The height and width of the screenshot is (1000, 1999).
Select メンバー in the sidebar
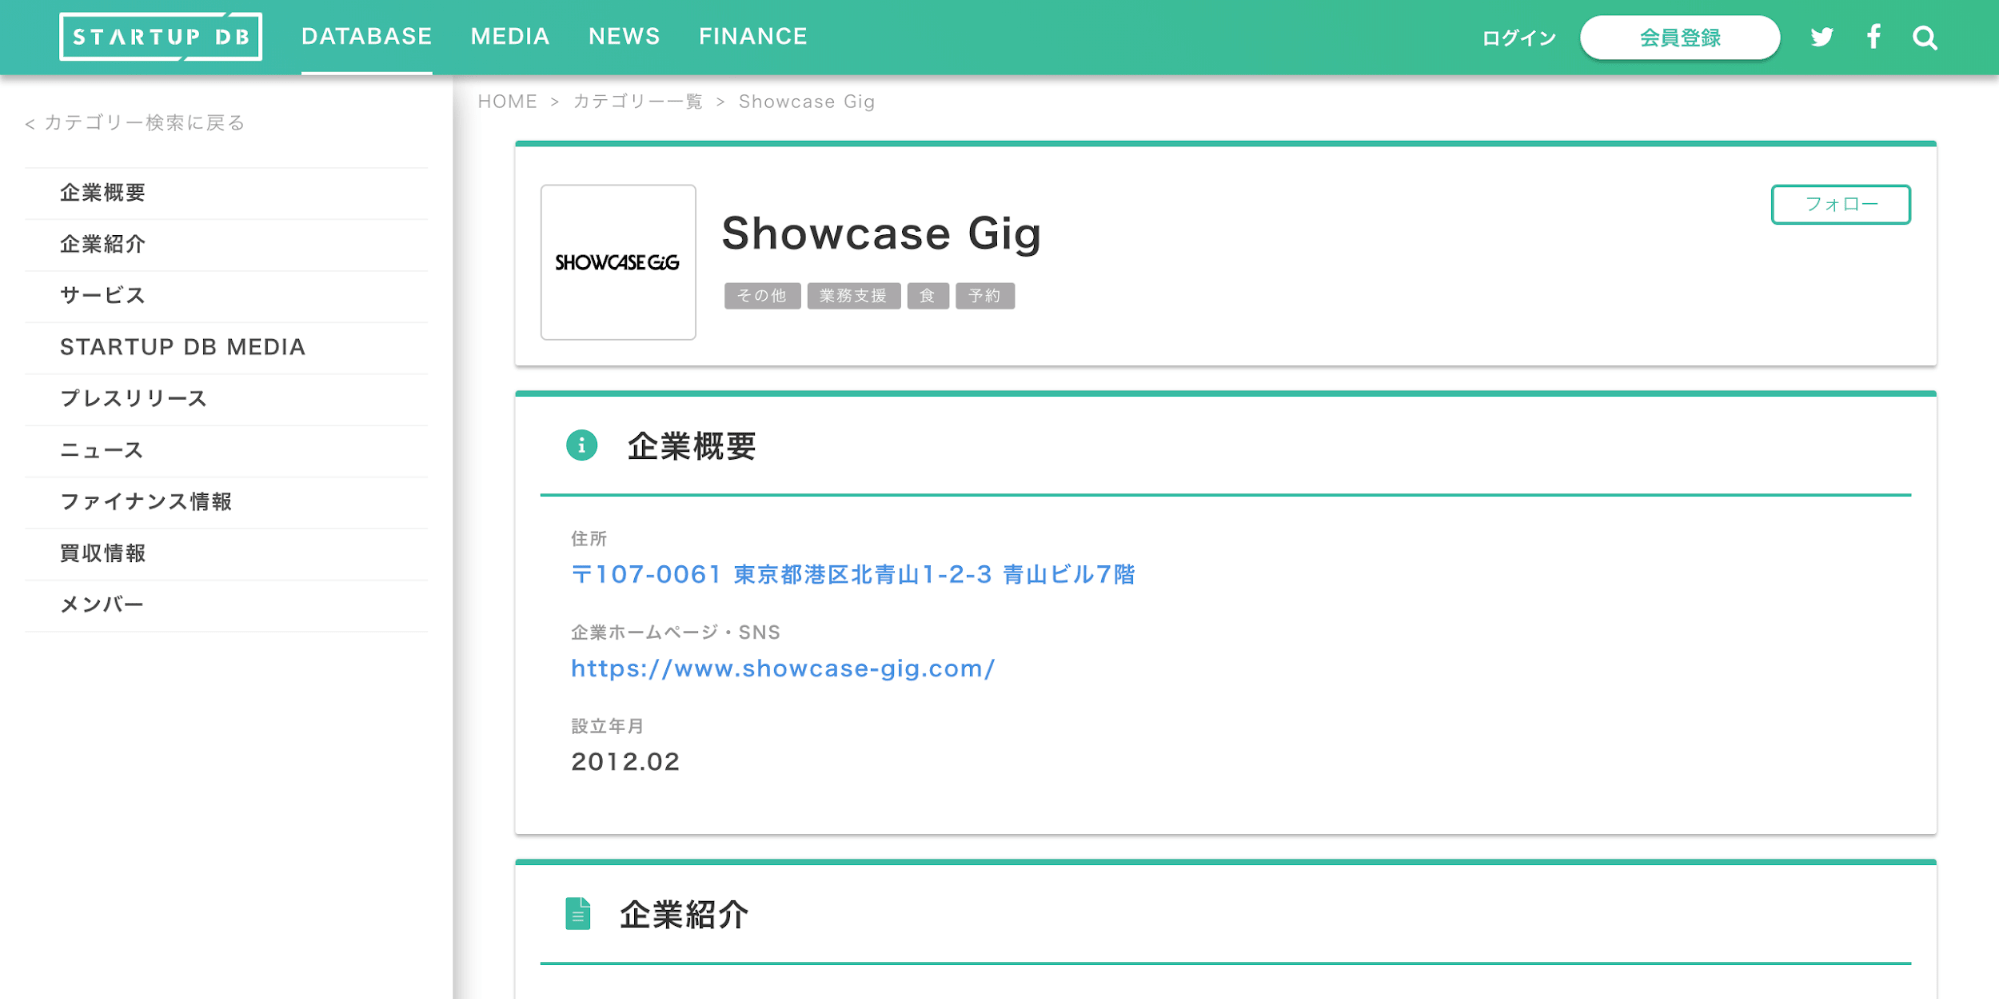tap(226, 605)
